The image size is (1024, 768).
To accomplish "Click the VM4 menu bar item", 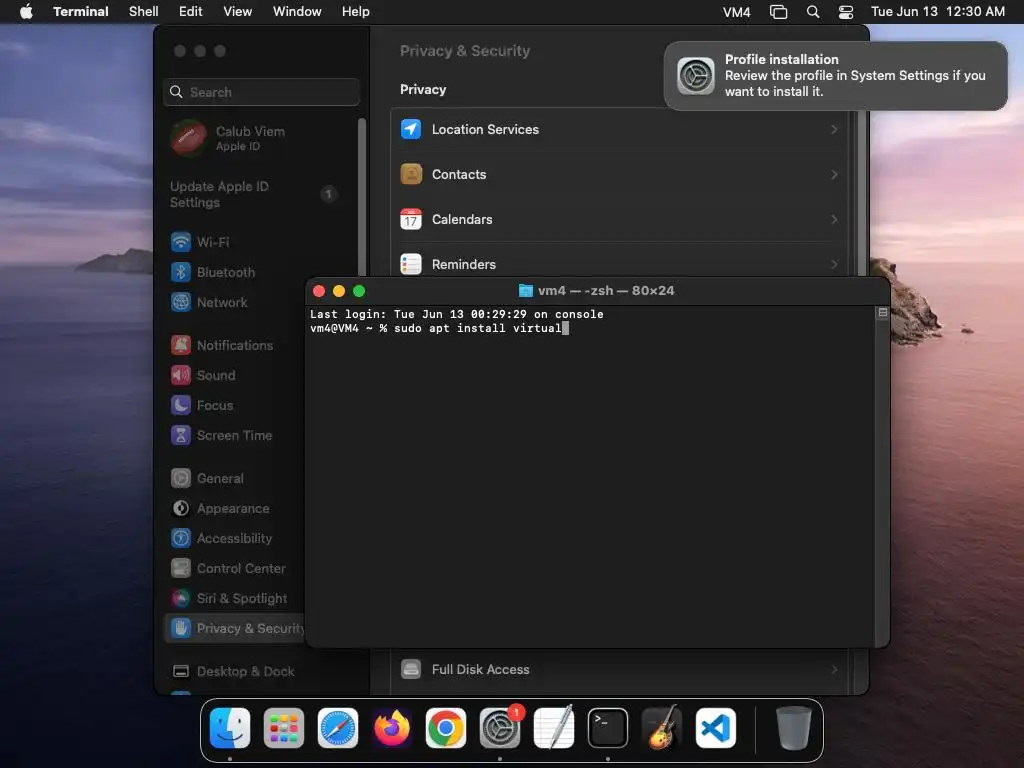I will pyautogui.click(x=736, y=11).
